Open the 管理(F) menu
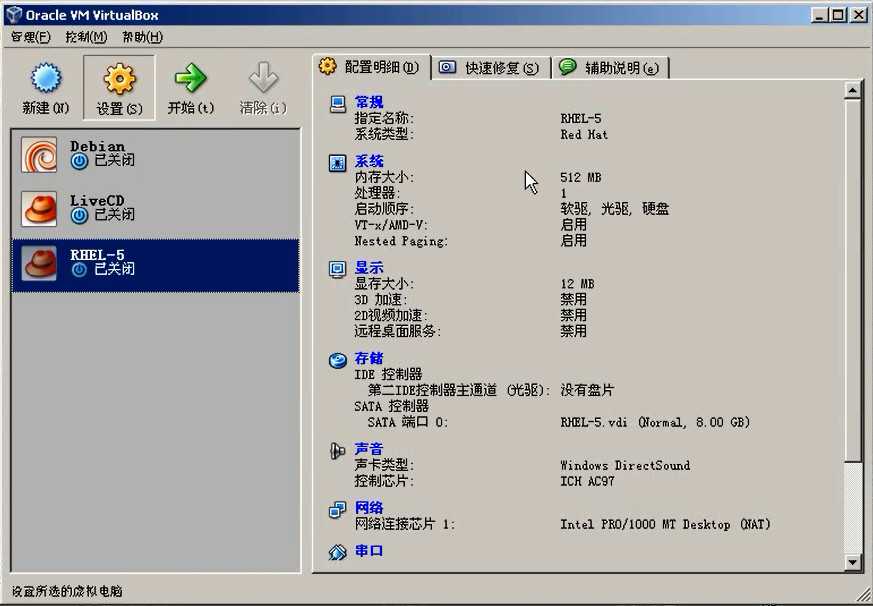 [x=31, y=37]
